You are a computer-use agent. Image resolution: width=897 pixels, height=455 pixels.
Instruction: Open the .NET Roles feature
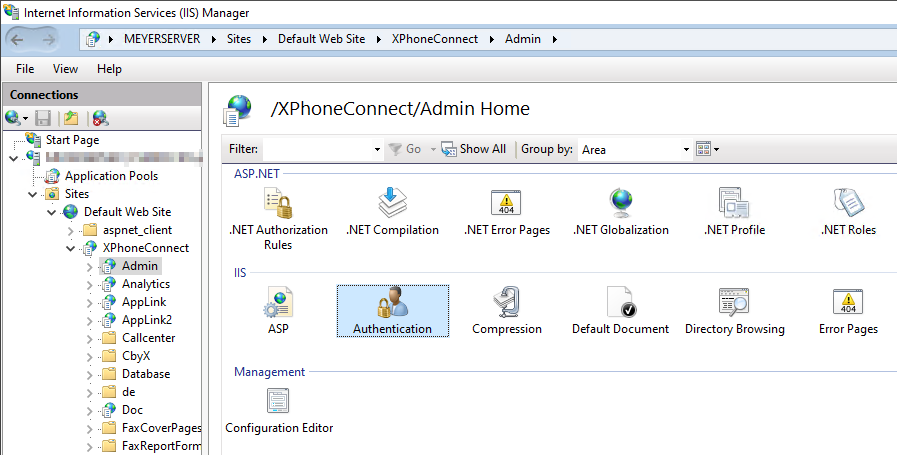pos(848,212)
